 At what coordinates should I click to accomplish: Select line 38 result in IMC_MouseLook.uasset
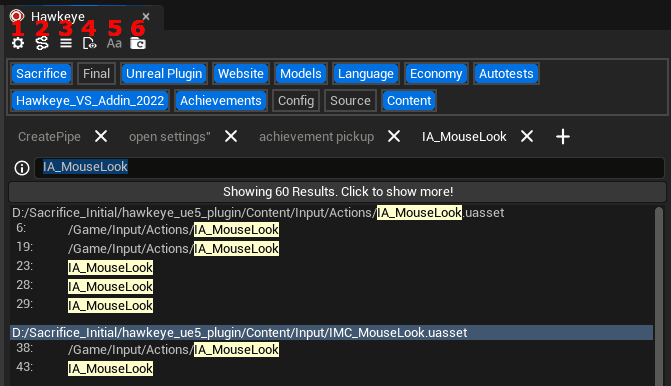click(173, 350)
